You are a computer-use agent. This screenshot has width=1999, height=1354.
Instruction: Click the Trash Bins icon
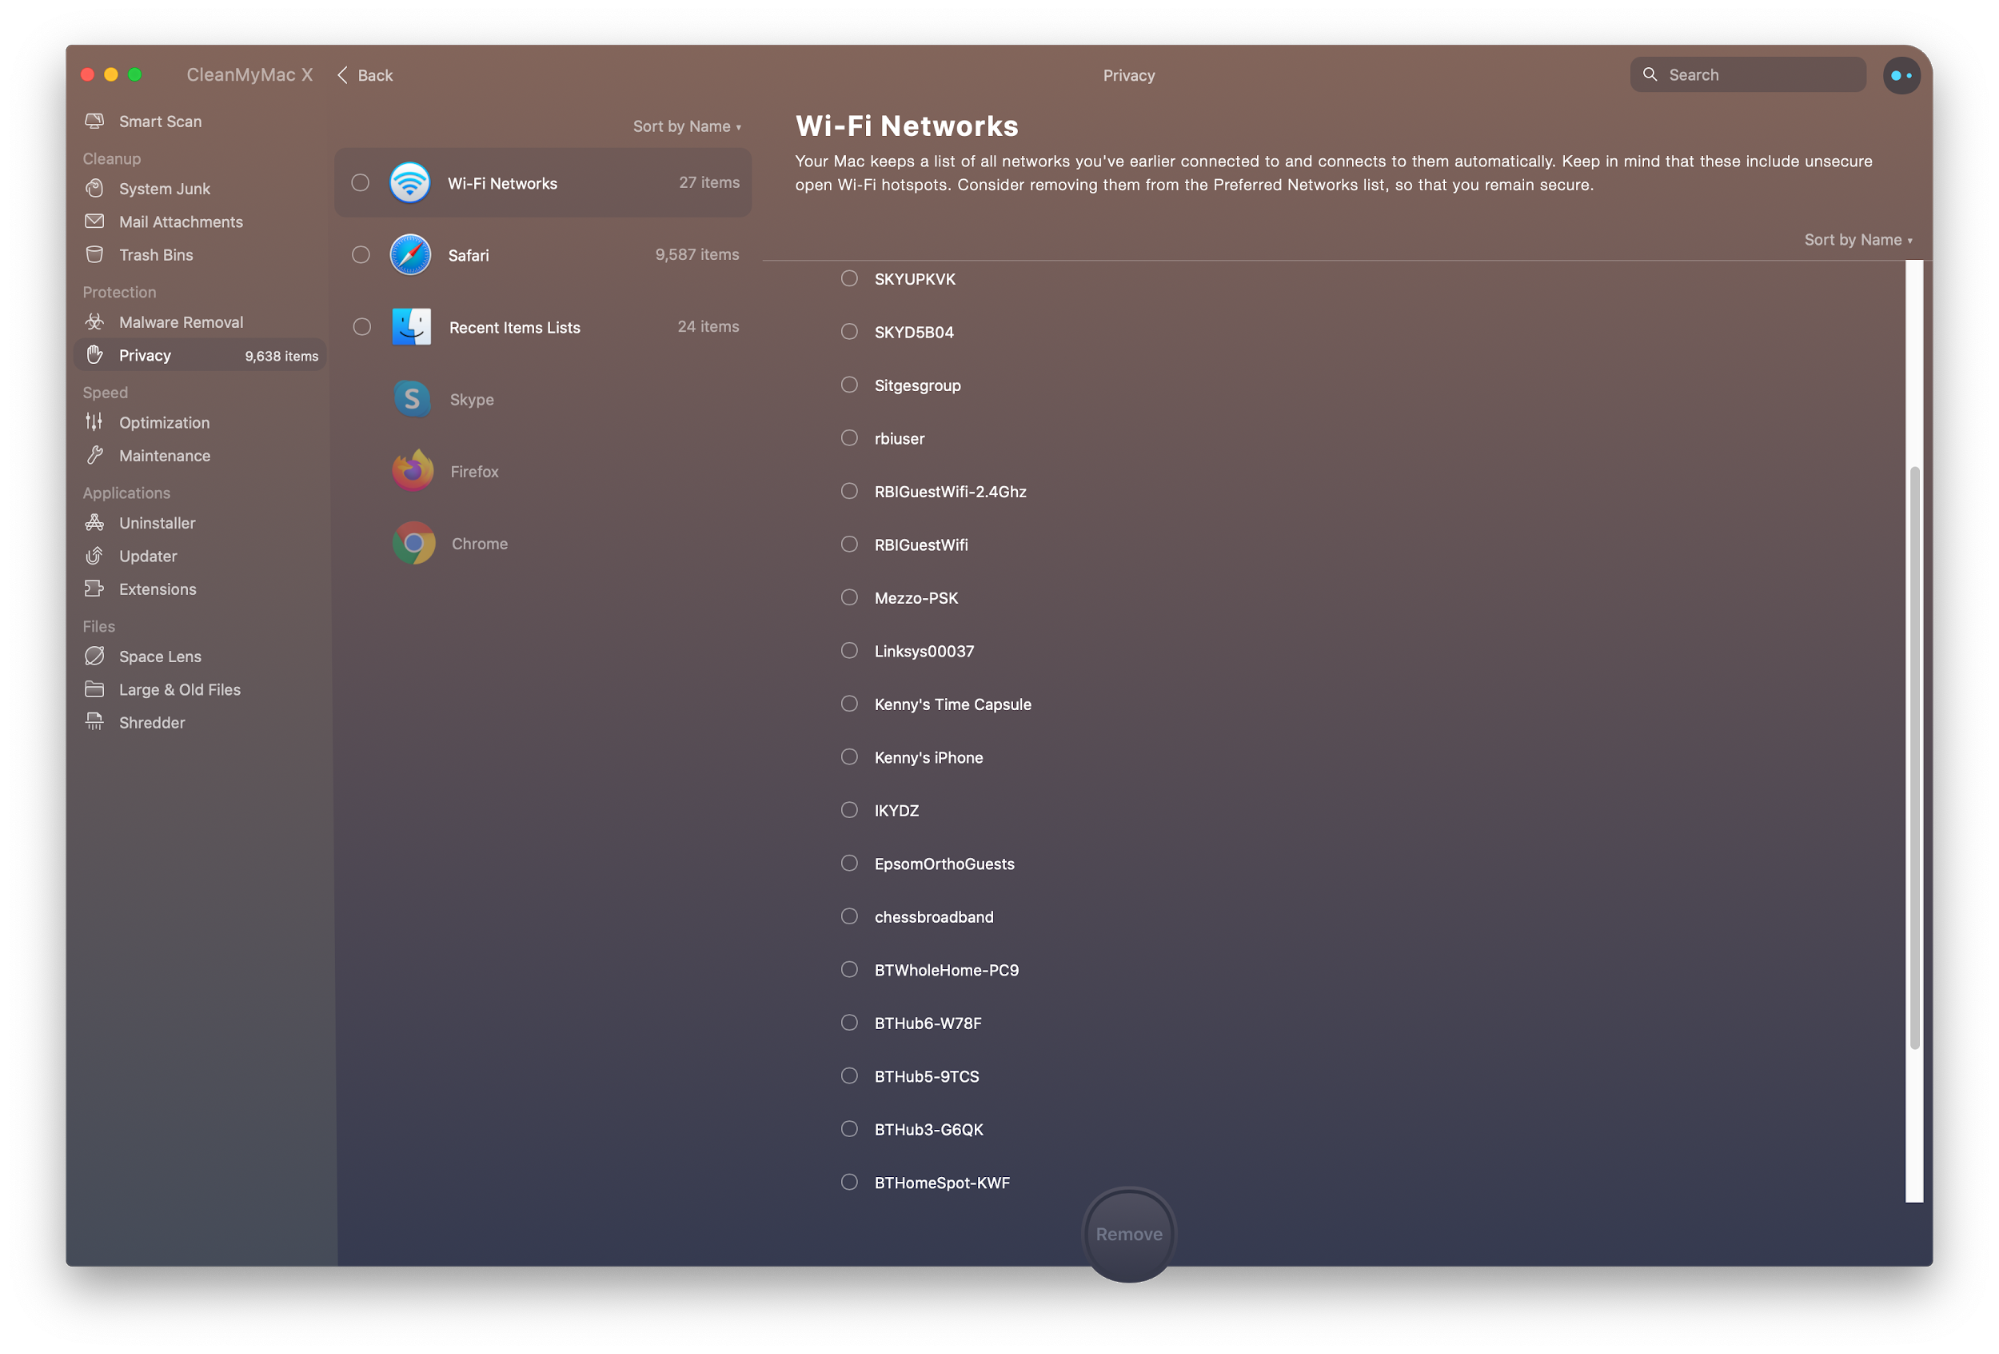pyautogui.click(x=95, y=254)
